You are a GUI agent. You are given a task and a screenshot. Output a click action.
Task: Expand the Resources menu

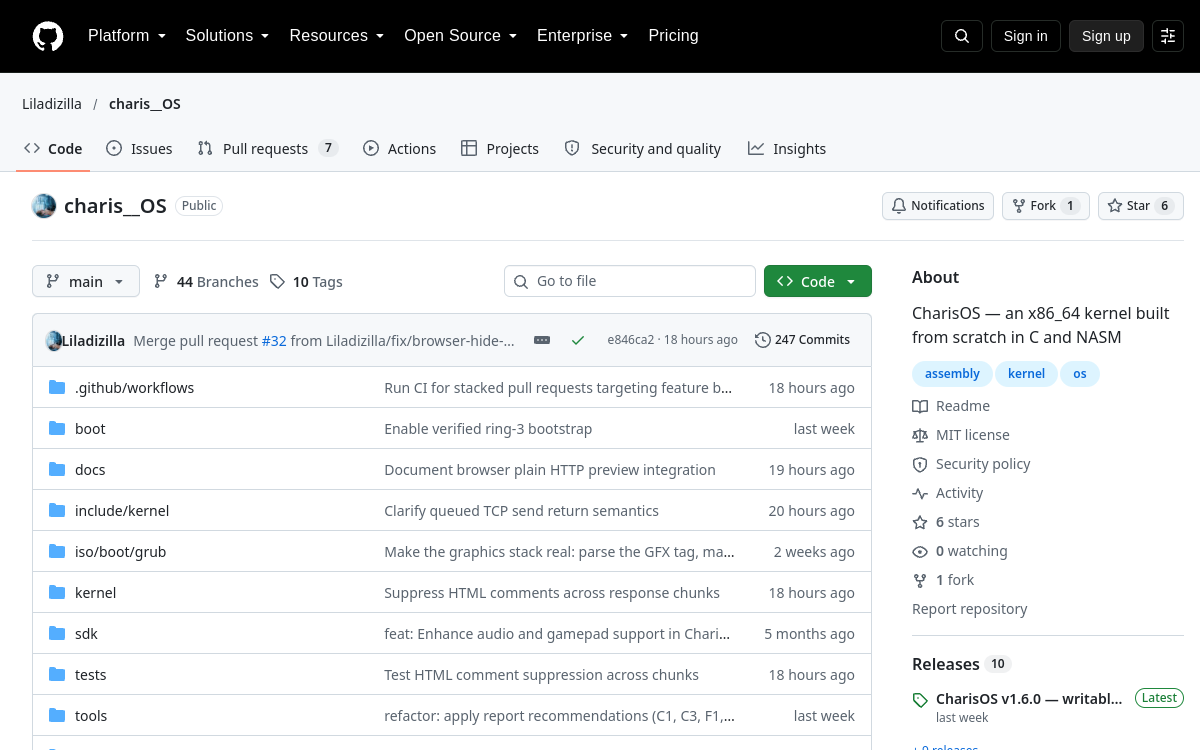[337, 36]
